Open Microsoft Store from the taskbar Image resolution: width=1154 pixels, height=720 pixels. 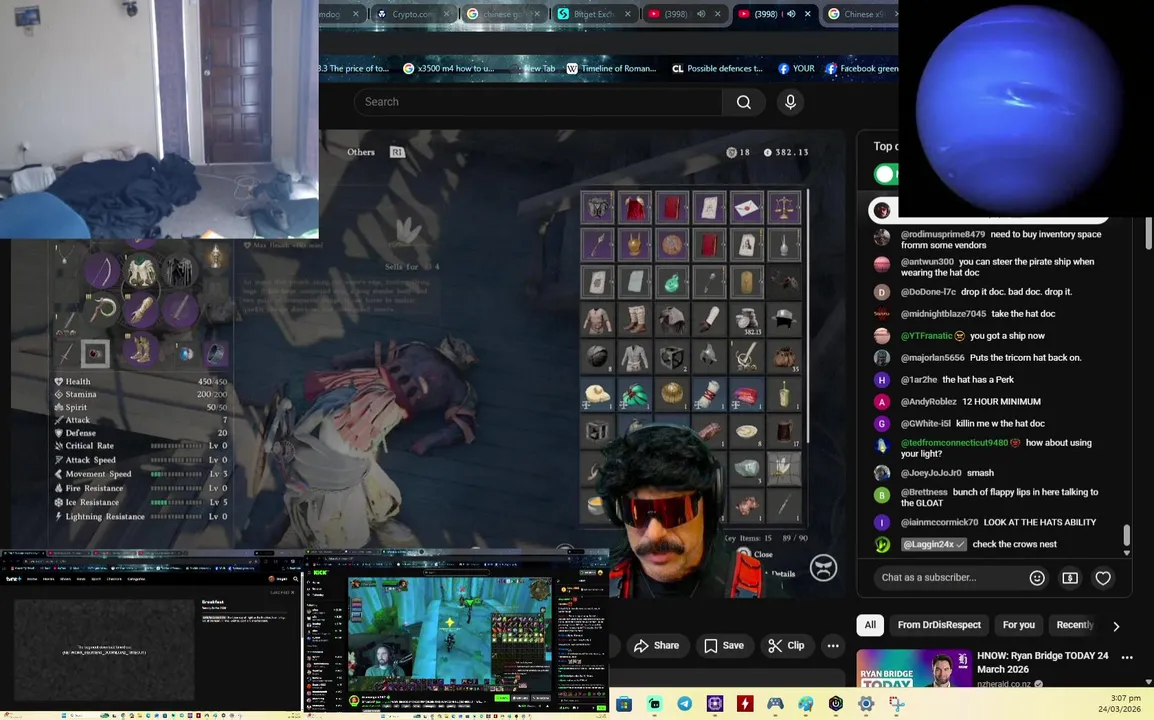click(x=624, y=704)
